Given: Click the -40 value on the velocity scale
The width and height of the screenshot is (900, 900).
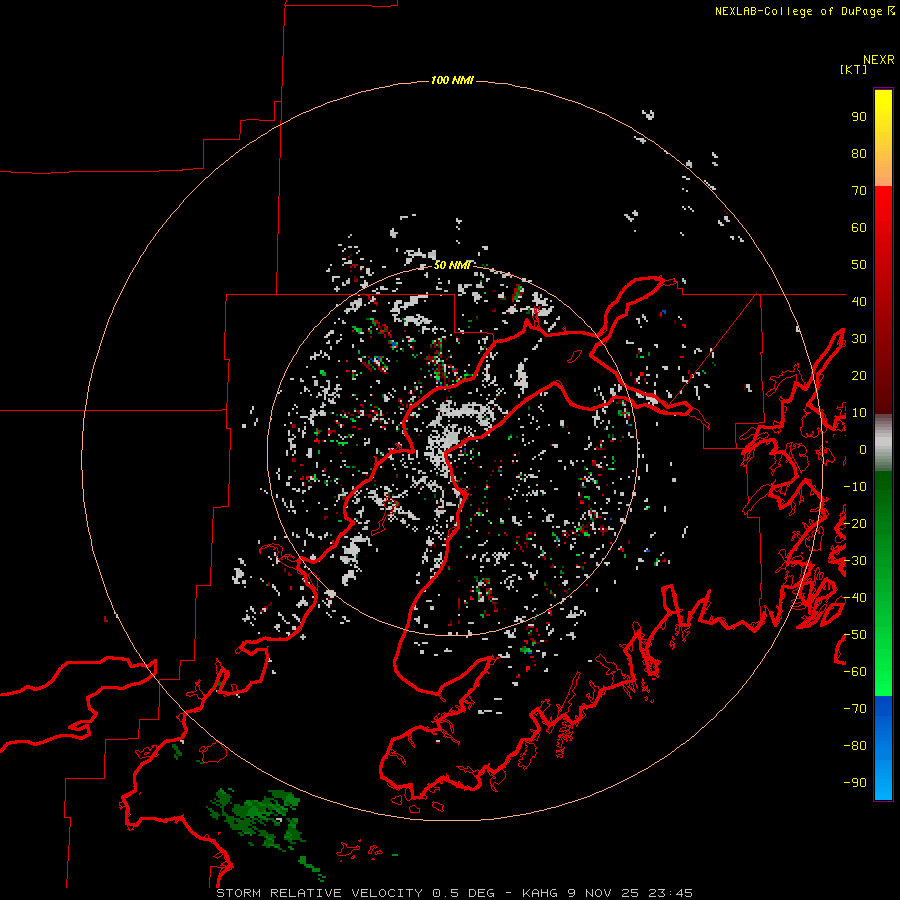Looking at the screenshot, I should [855, 598].
